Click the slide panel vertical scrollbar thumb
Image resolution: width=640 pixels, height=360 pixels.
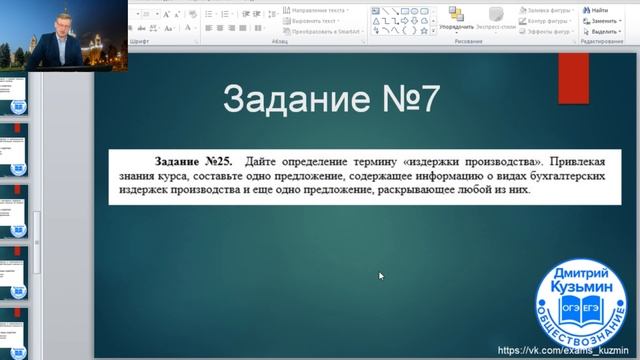[37, 242]
